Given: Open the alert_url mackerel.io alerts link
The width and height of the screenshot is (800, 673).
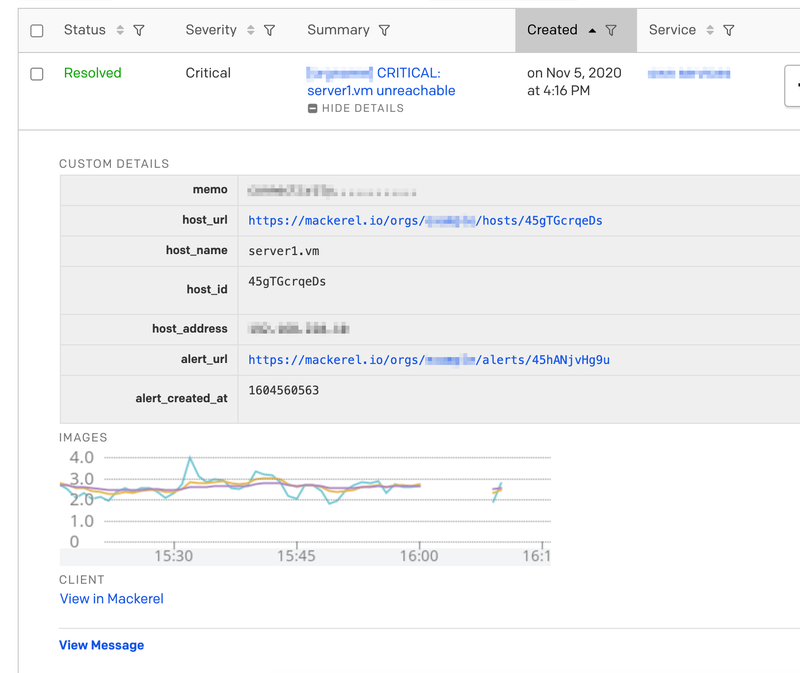Looking at the screenshot, I should [429, 360].
